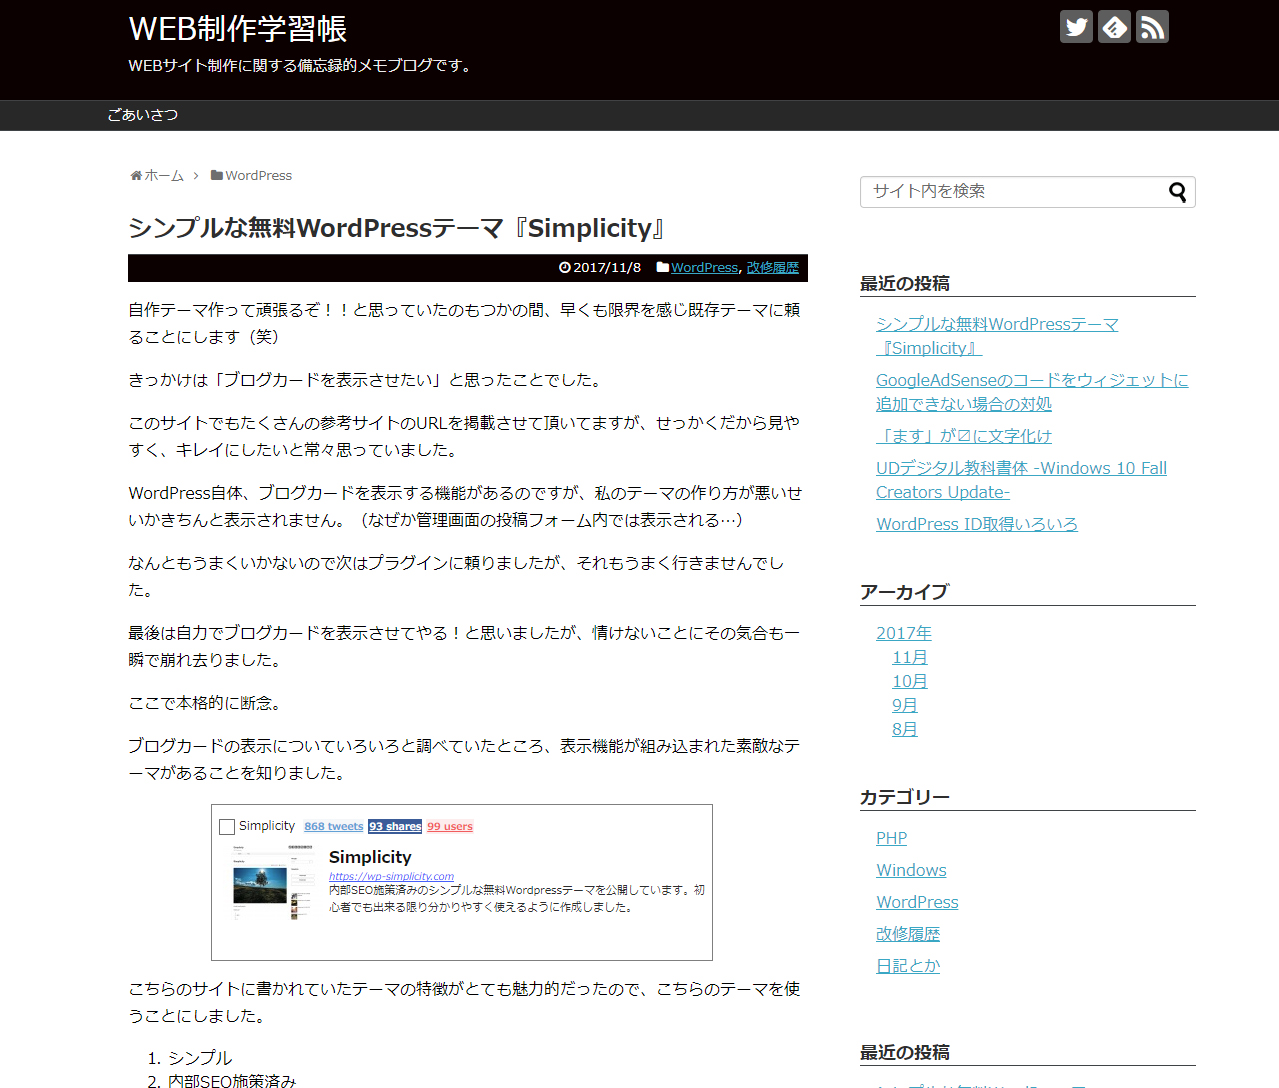1279x1088 pixels.
Task: Open the 2017年 archive link
Action: tap(903, 633)
